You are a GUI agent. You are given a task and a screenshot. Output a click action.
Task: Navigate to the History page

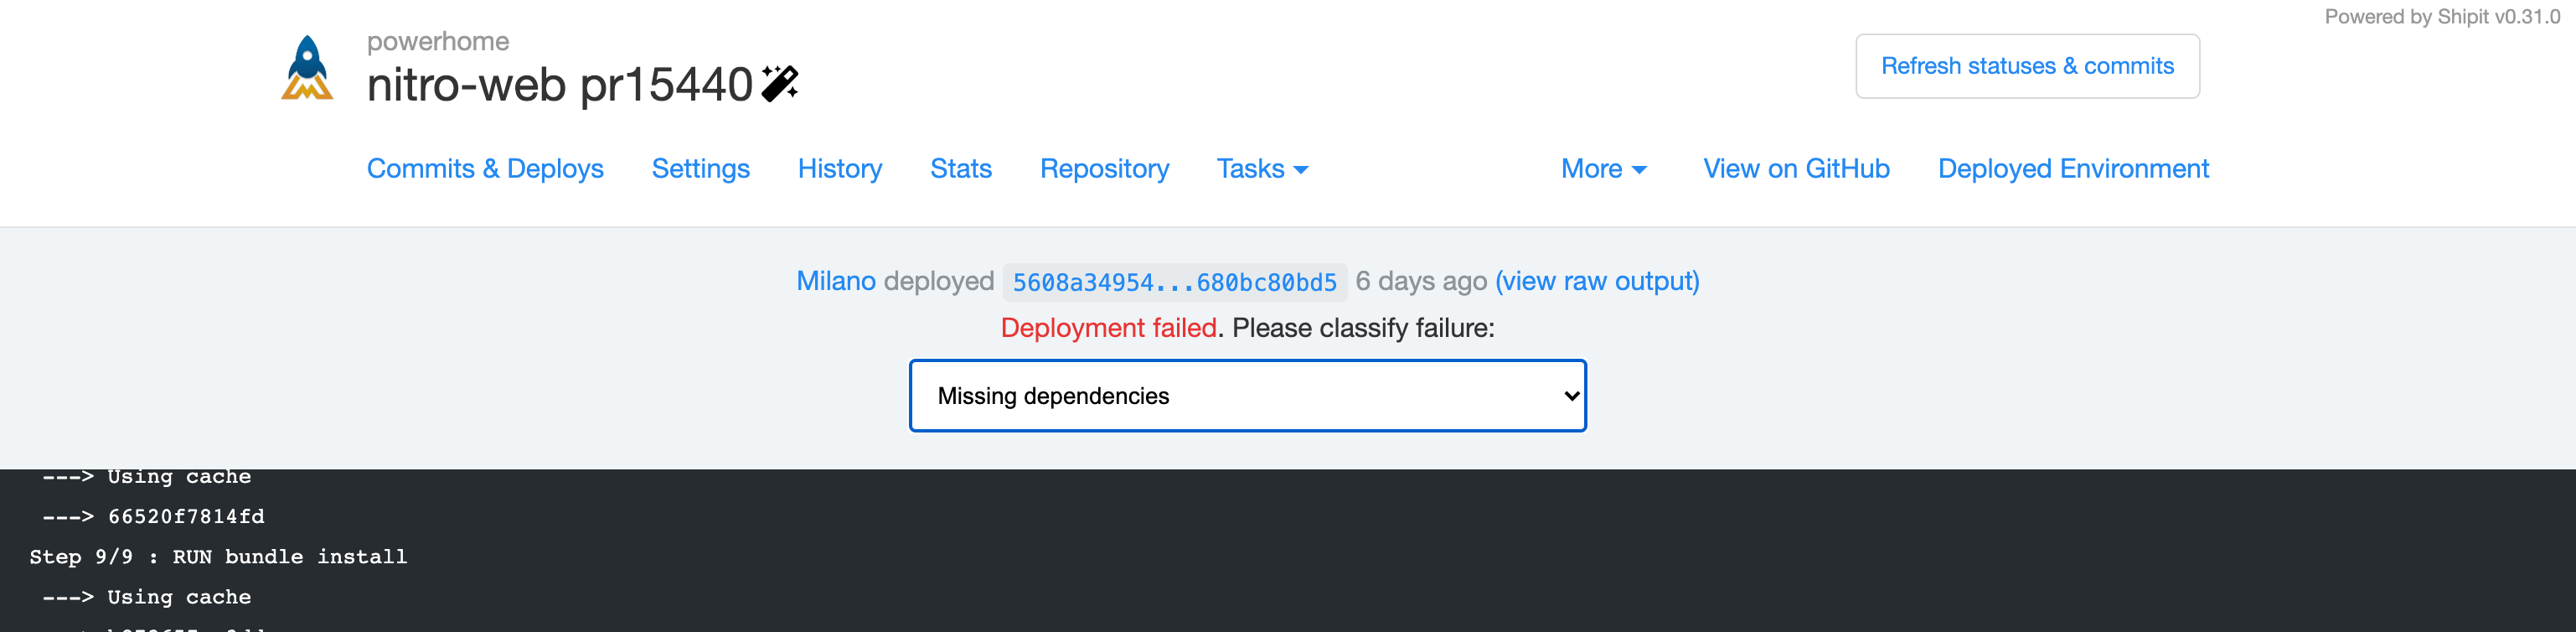pyautogui.click(x=839, y=169)
